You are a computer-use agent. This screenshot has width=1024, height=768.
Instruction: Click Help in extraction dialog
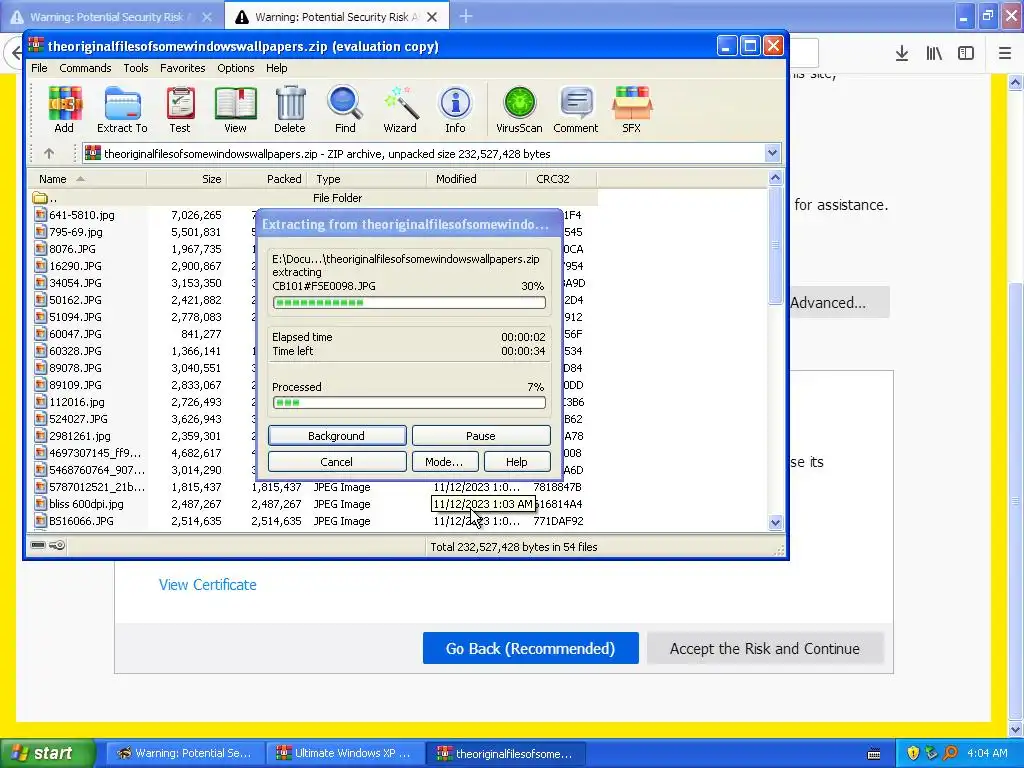(517, 462)
